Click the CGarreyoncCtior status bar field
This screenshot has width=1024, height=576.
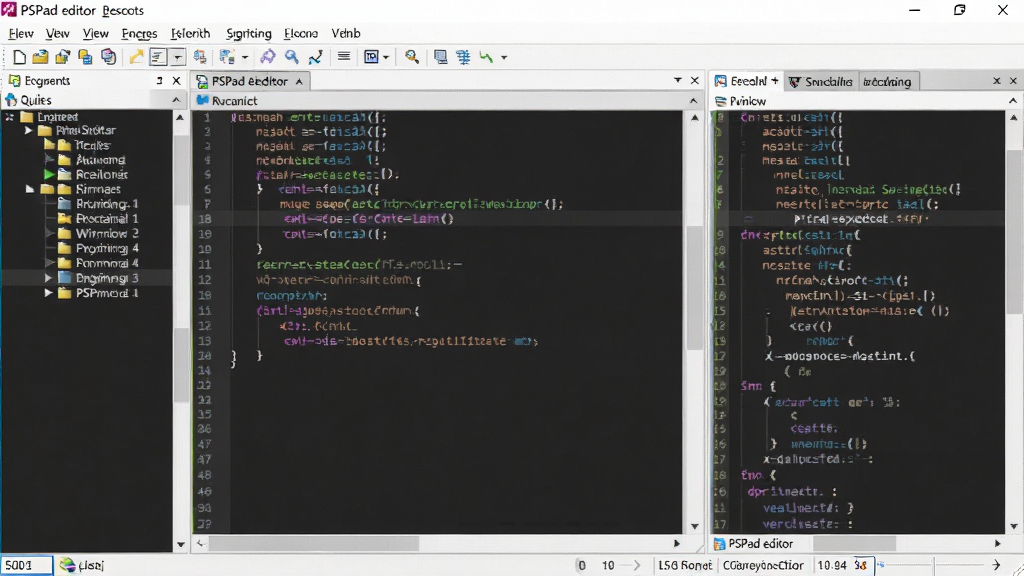[763, 566]
